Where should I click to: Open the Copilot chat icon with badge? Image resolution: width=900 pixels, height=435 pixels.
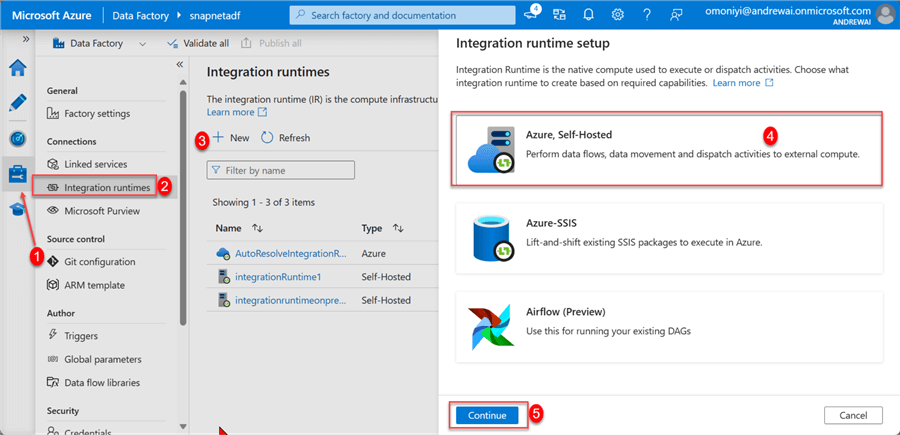pos(532,14)
